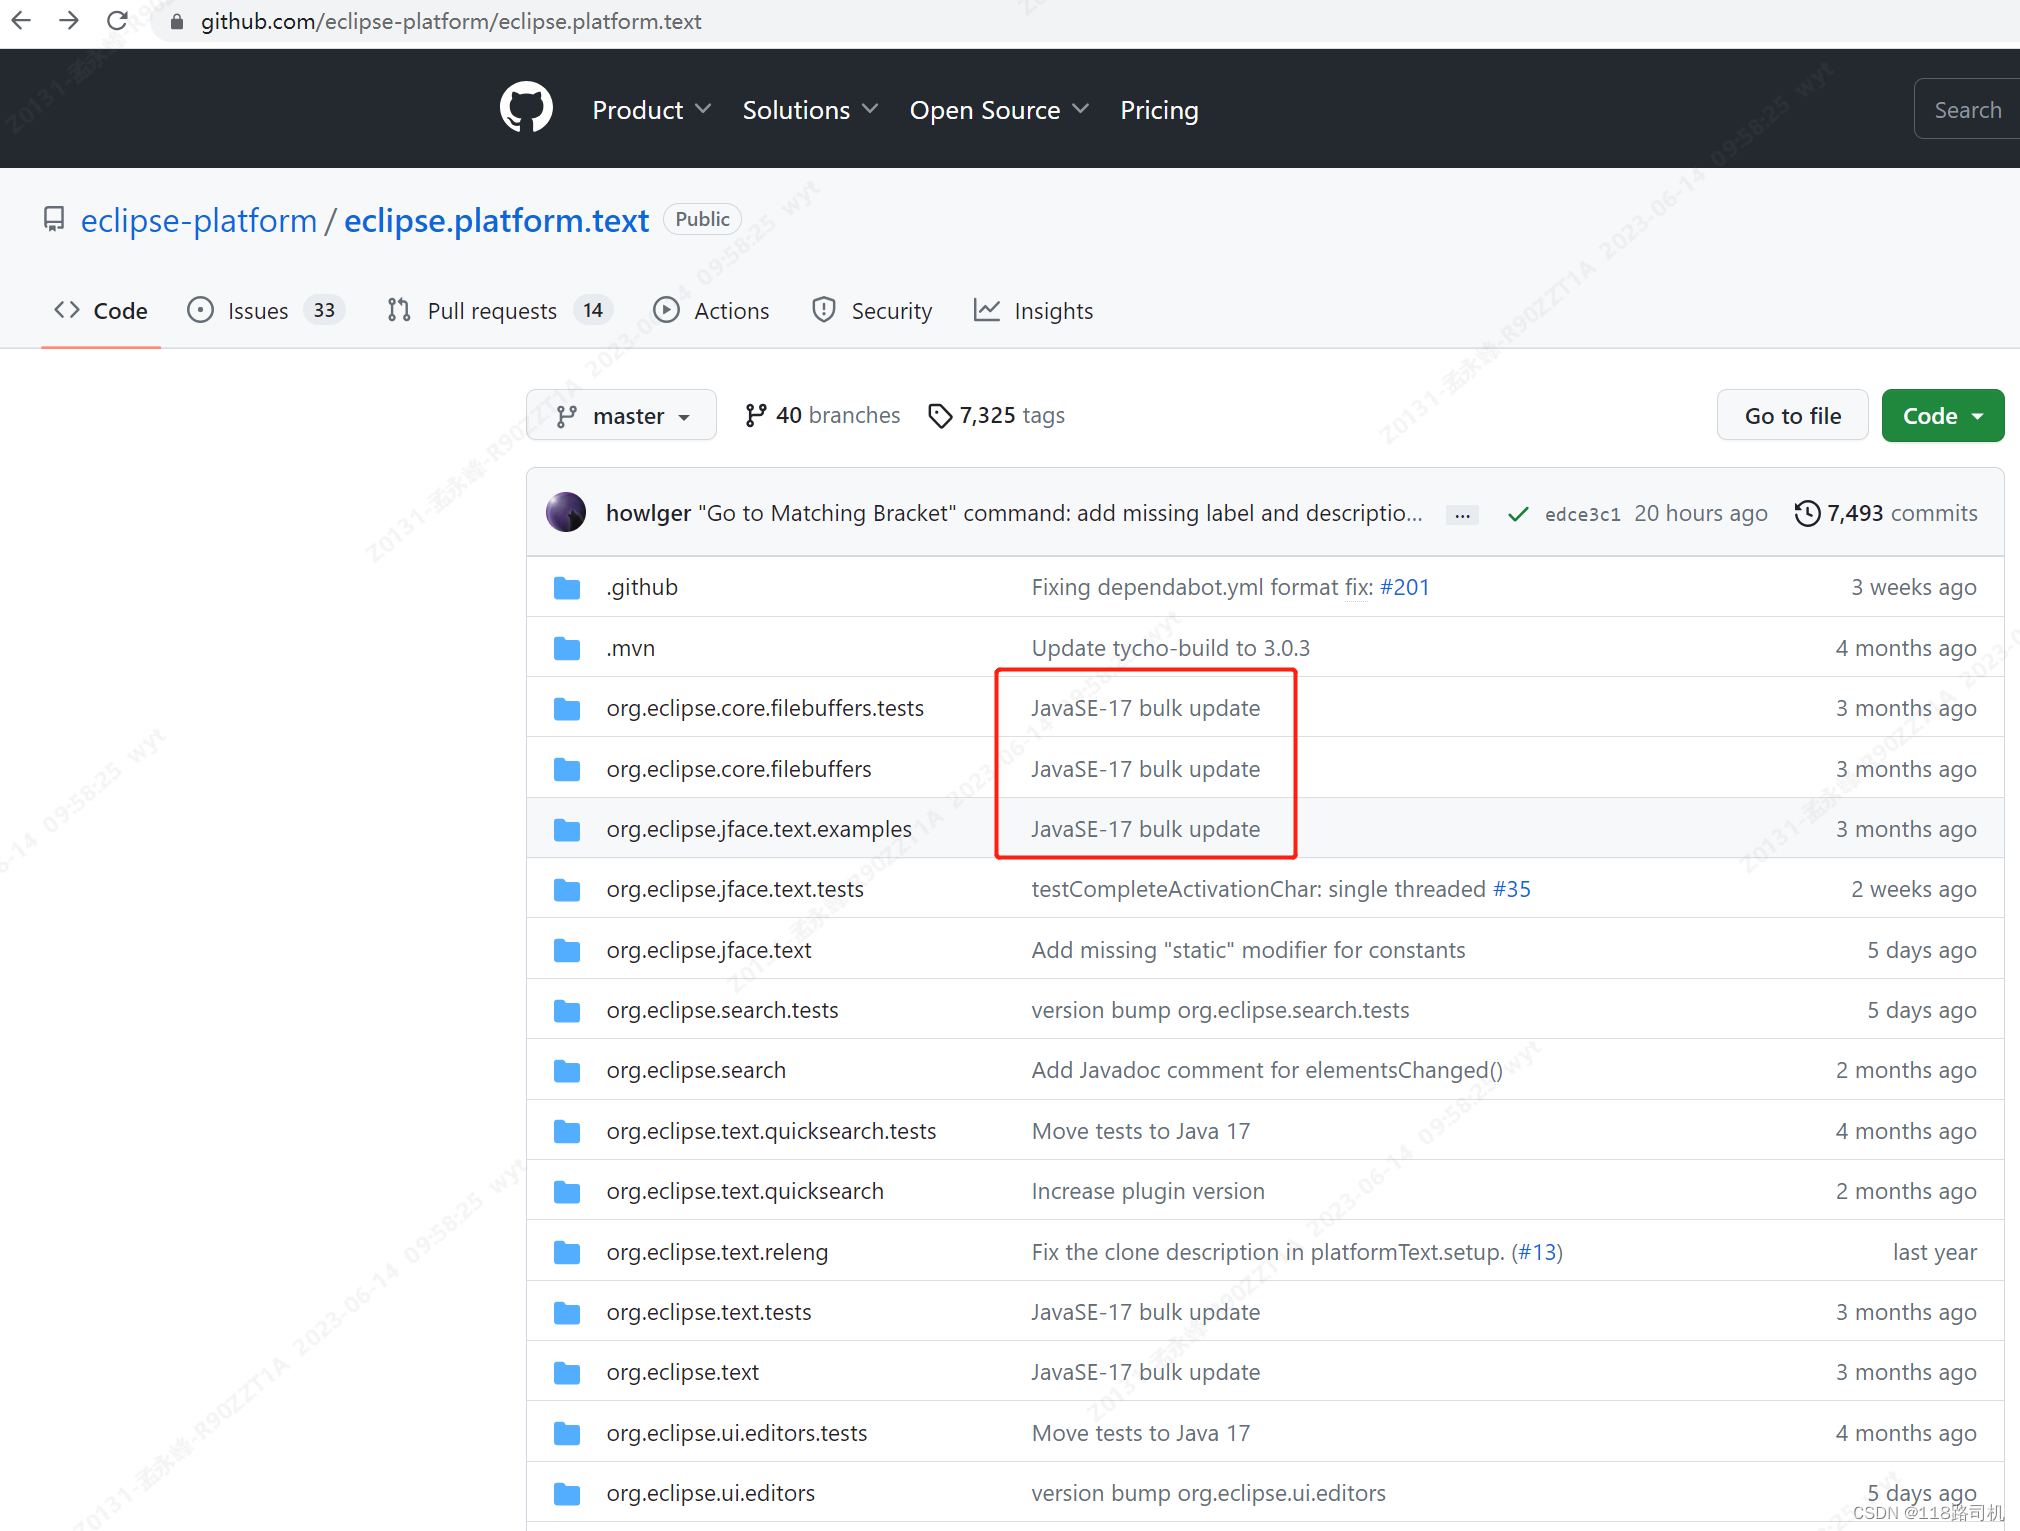Open the green Code dropdown button
2020x1531 pixels.
pyautogui.click(x=1942, y=415)
